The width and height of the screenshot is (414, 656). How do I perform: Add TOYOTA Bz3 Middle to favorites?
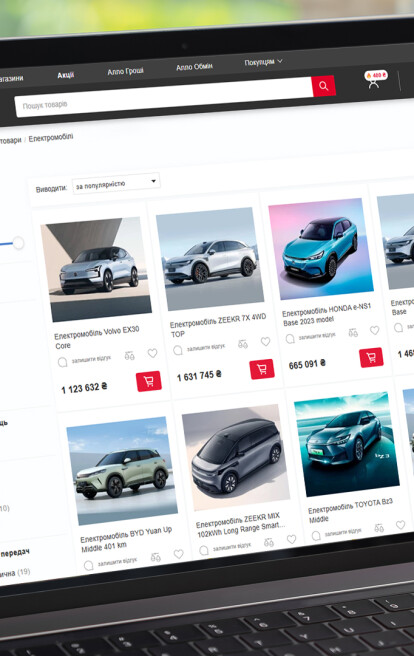(x=401, y=524)
